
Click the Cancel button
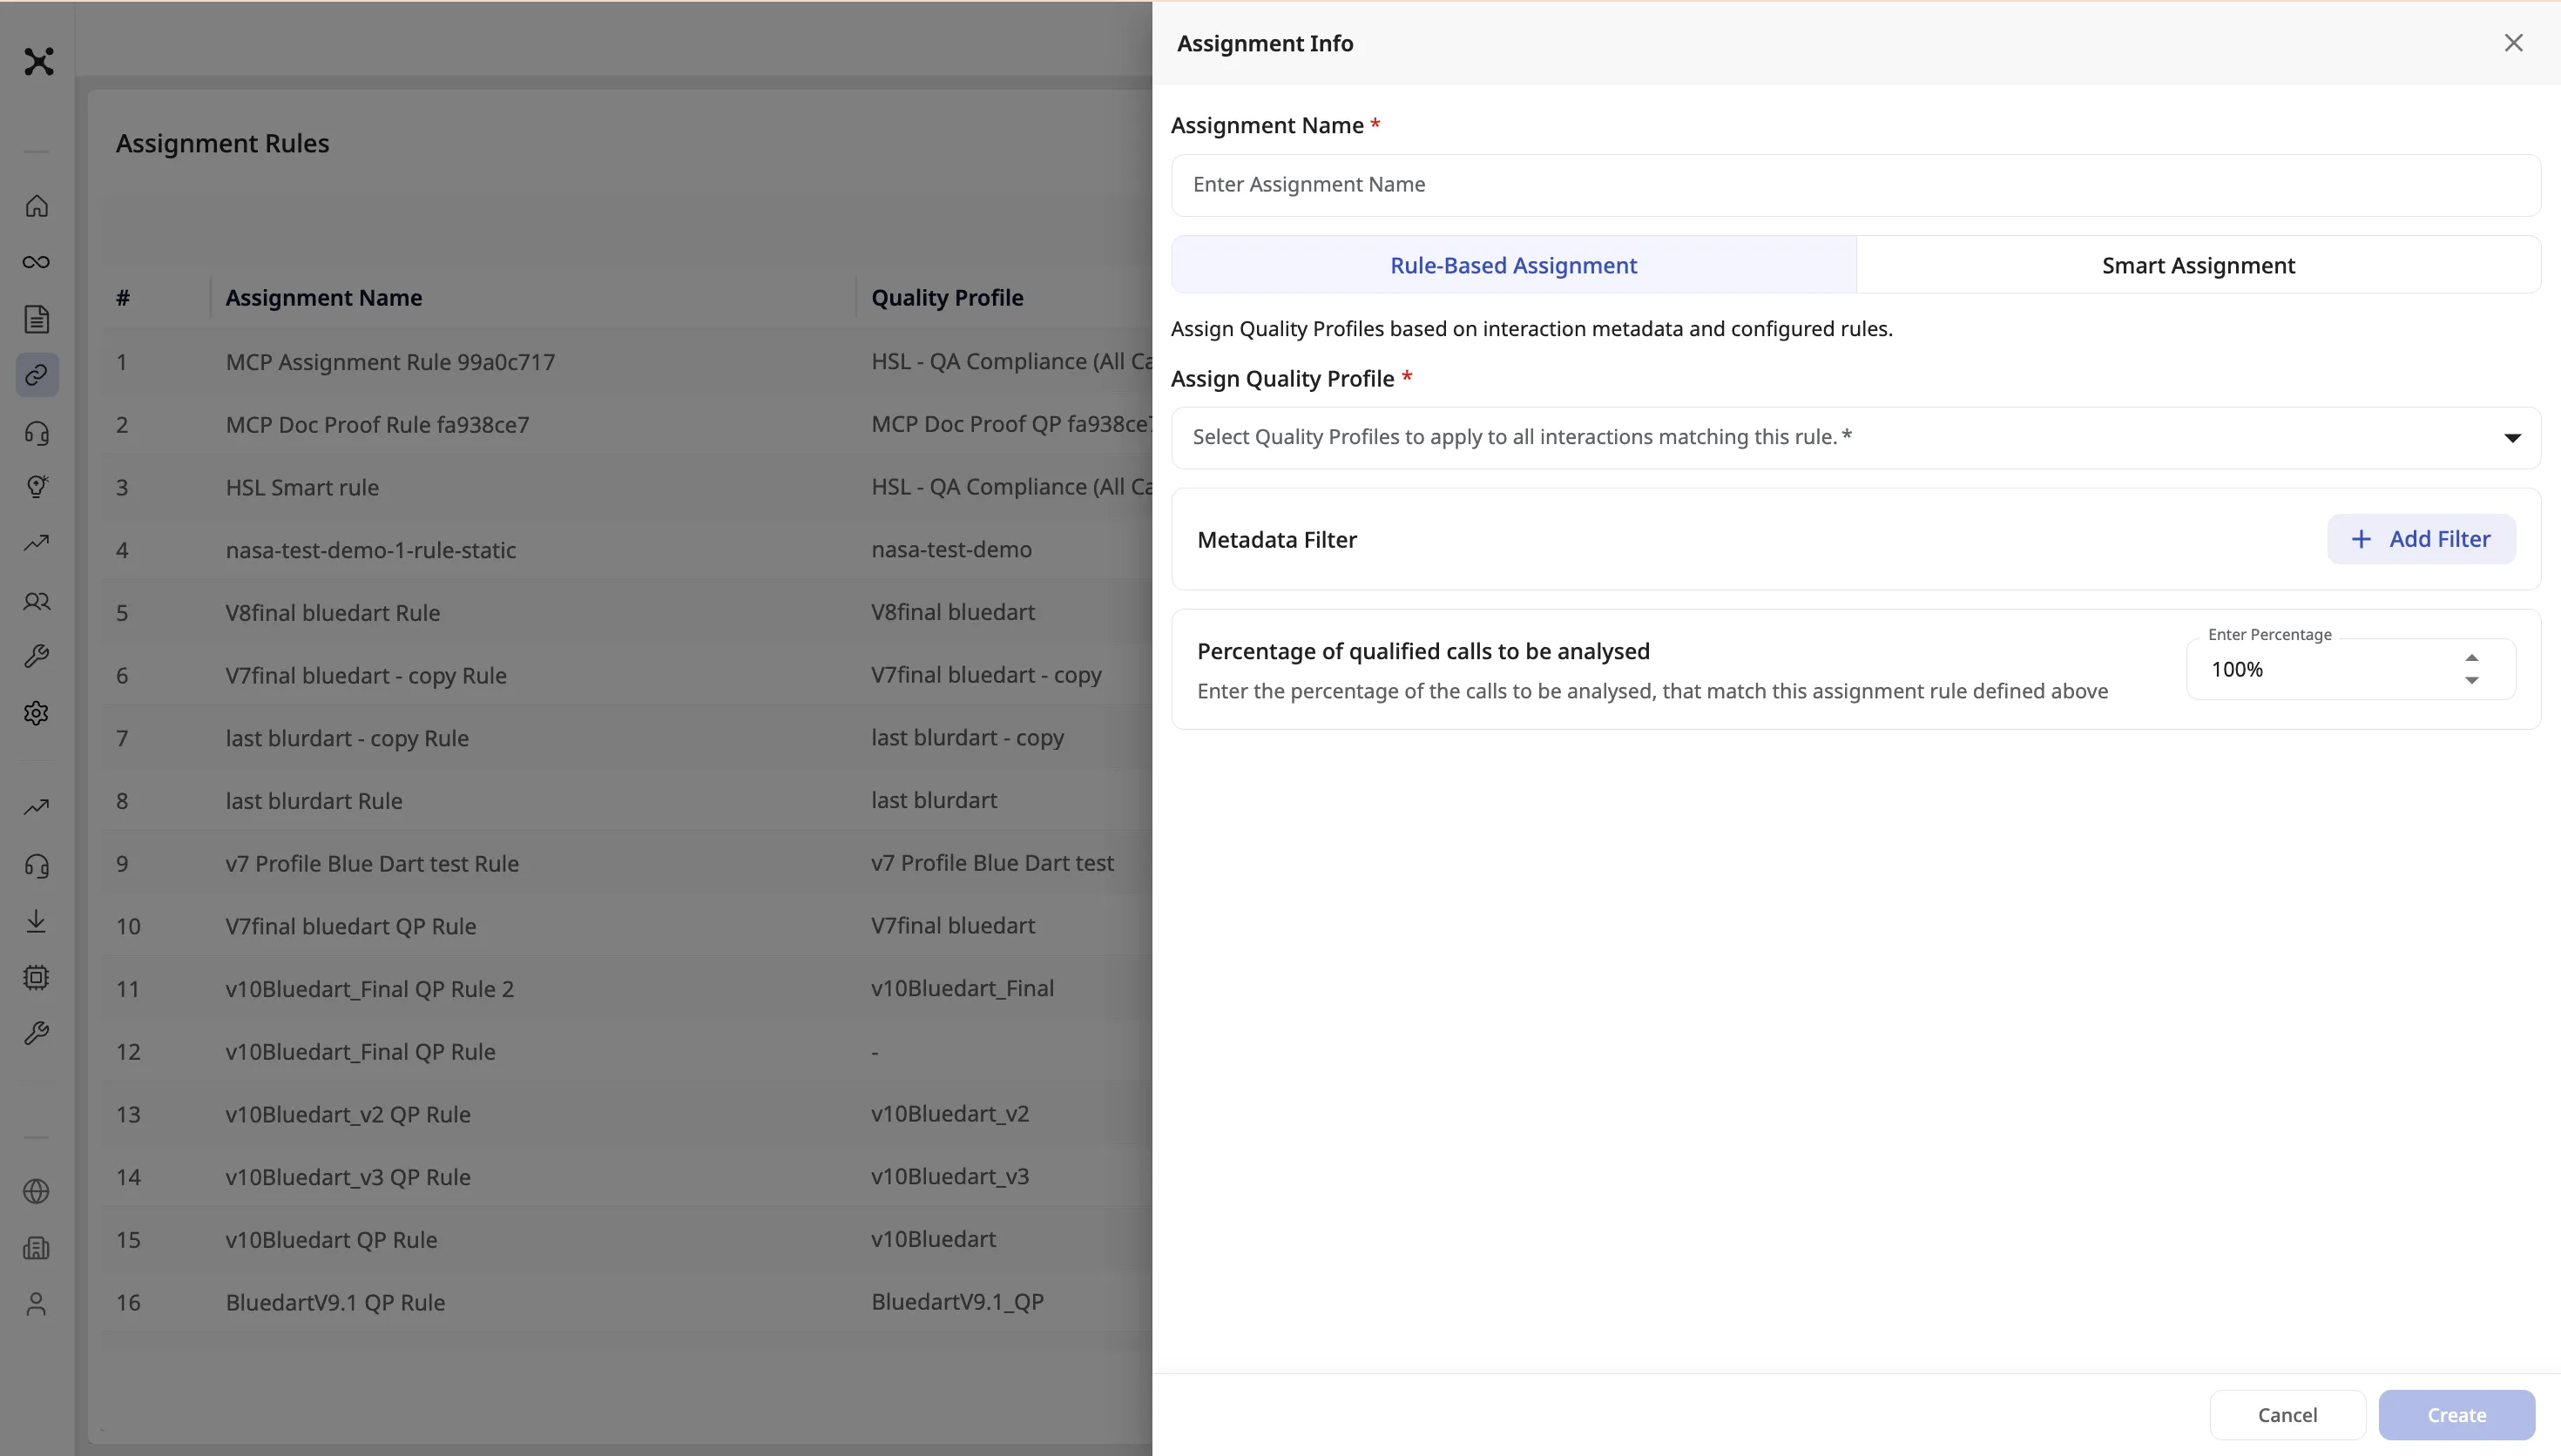click(x=2287, y=1415)
